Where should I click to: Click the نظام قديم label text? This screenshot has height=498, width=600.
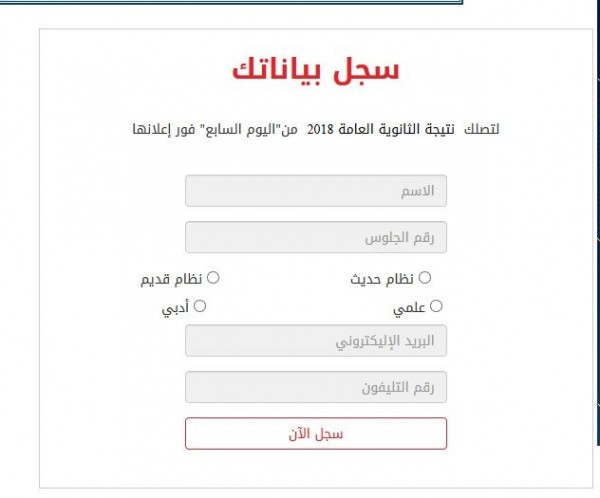172,279
